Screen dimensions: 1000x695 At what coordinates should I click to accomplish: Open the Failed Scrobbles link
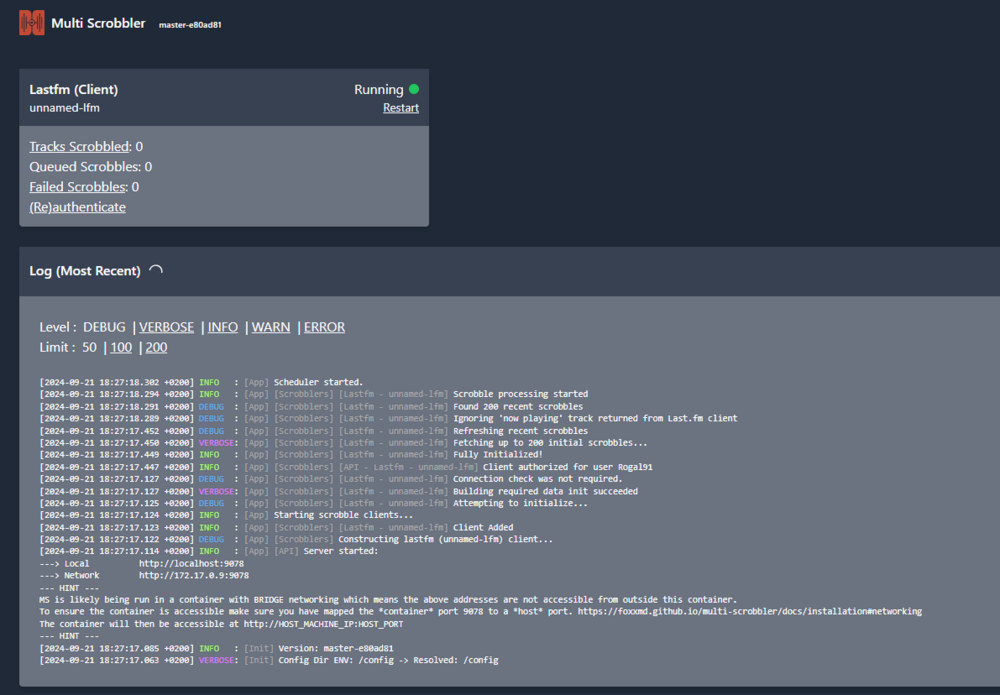click(x=77, y=187)
